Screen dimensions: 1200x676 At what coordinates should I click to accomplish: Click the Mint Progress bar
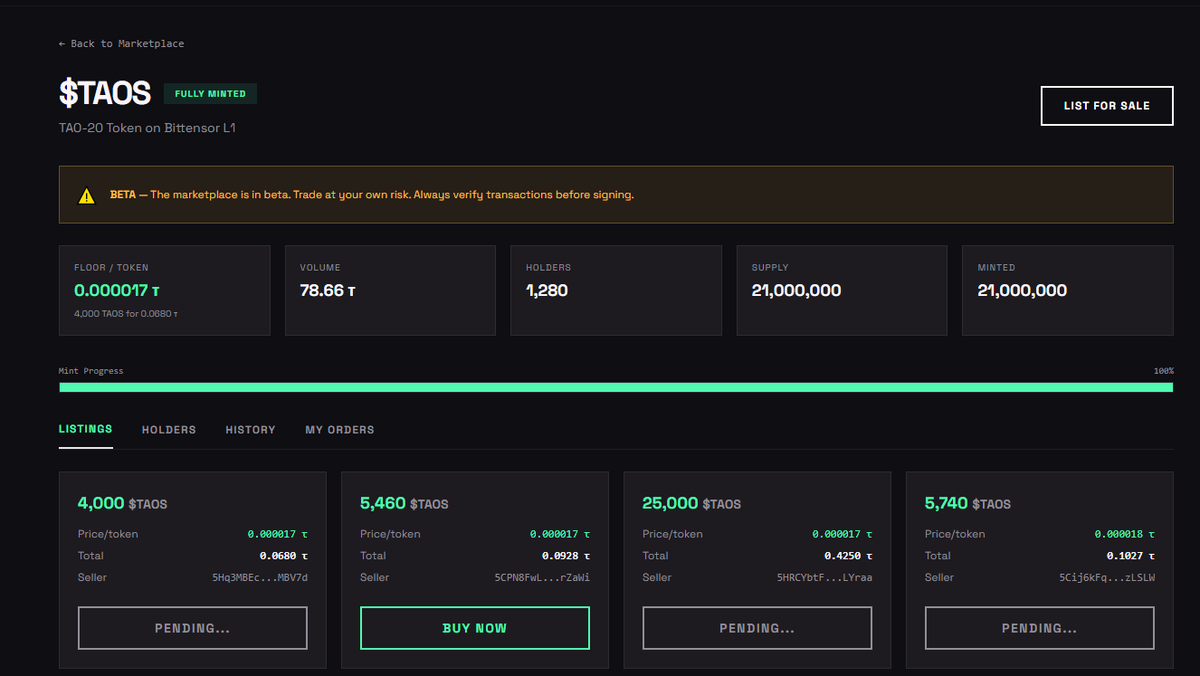tap(616, 387)
